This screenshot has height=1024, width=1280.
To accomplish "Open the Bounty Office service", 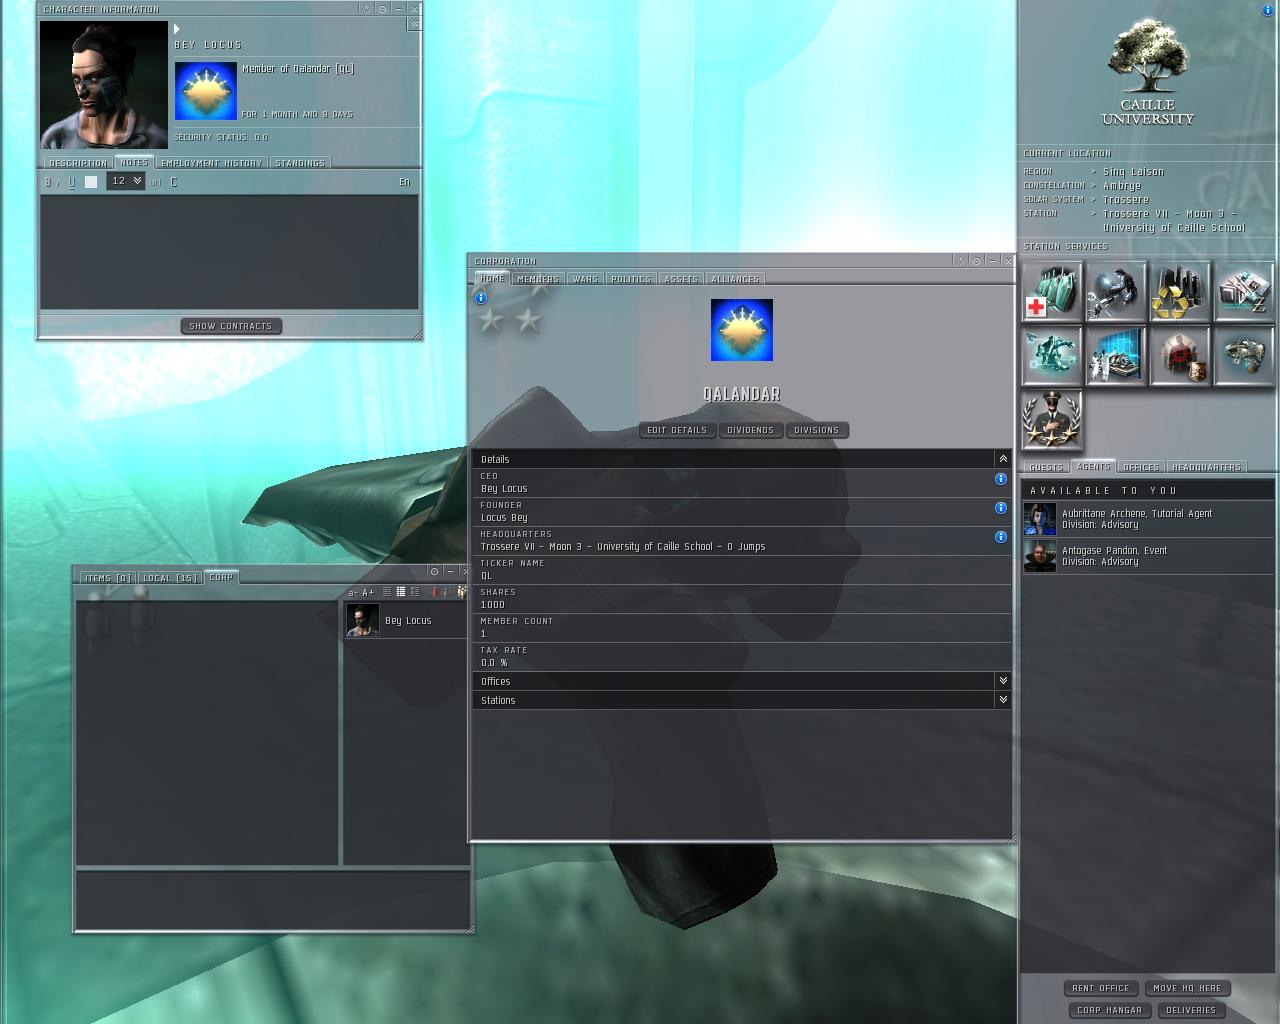I will click(x=1180, y=355).
